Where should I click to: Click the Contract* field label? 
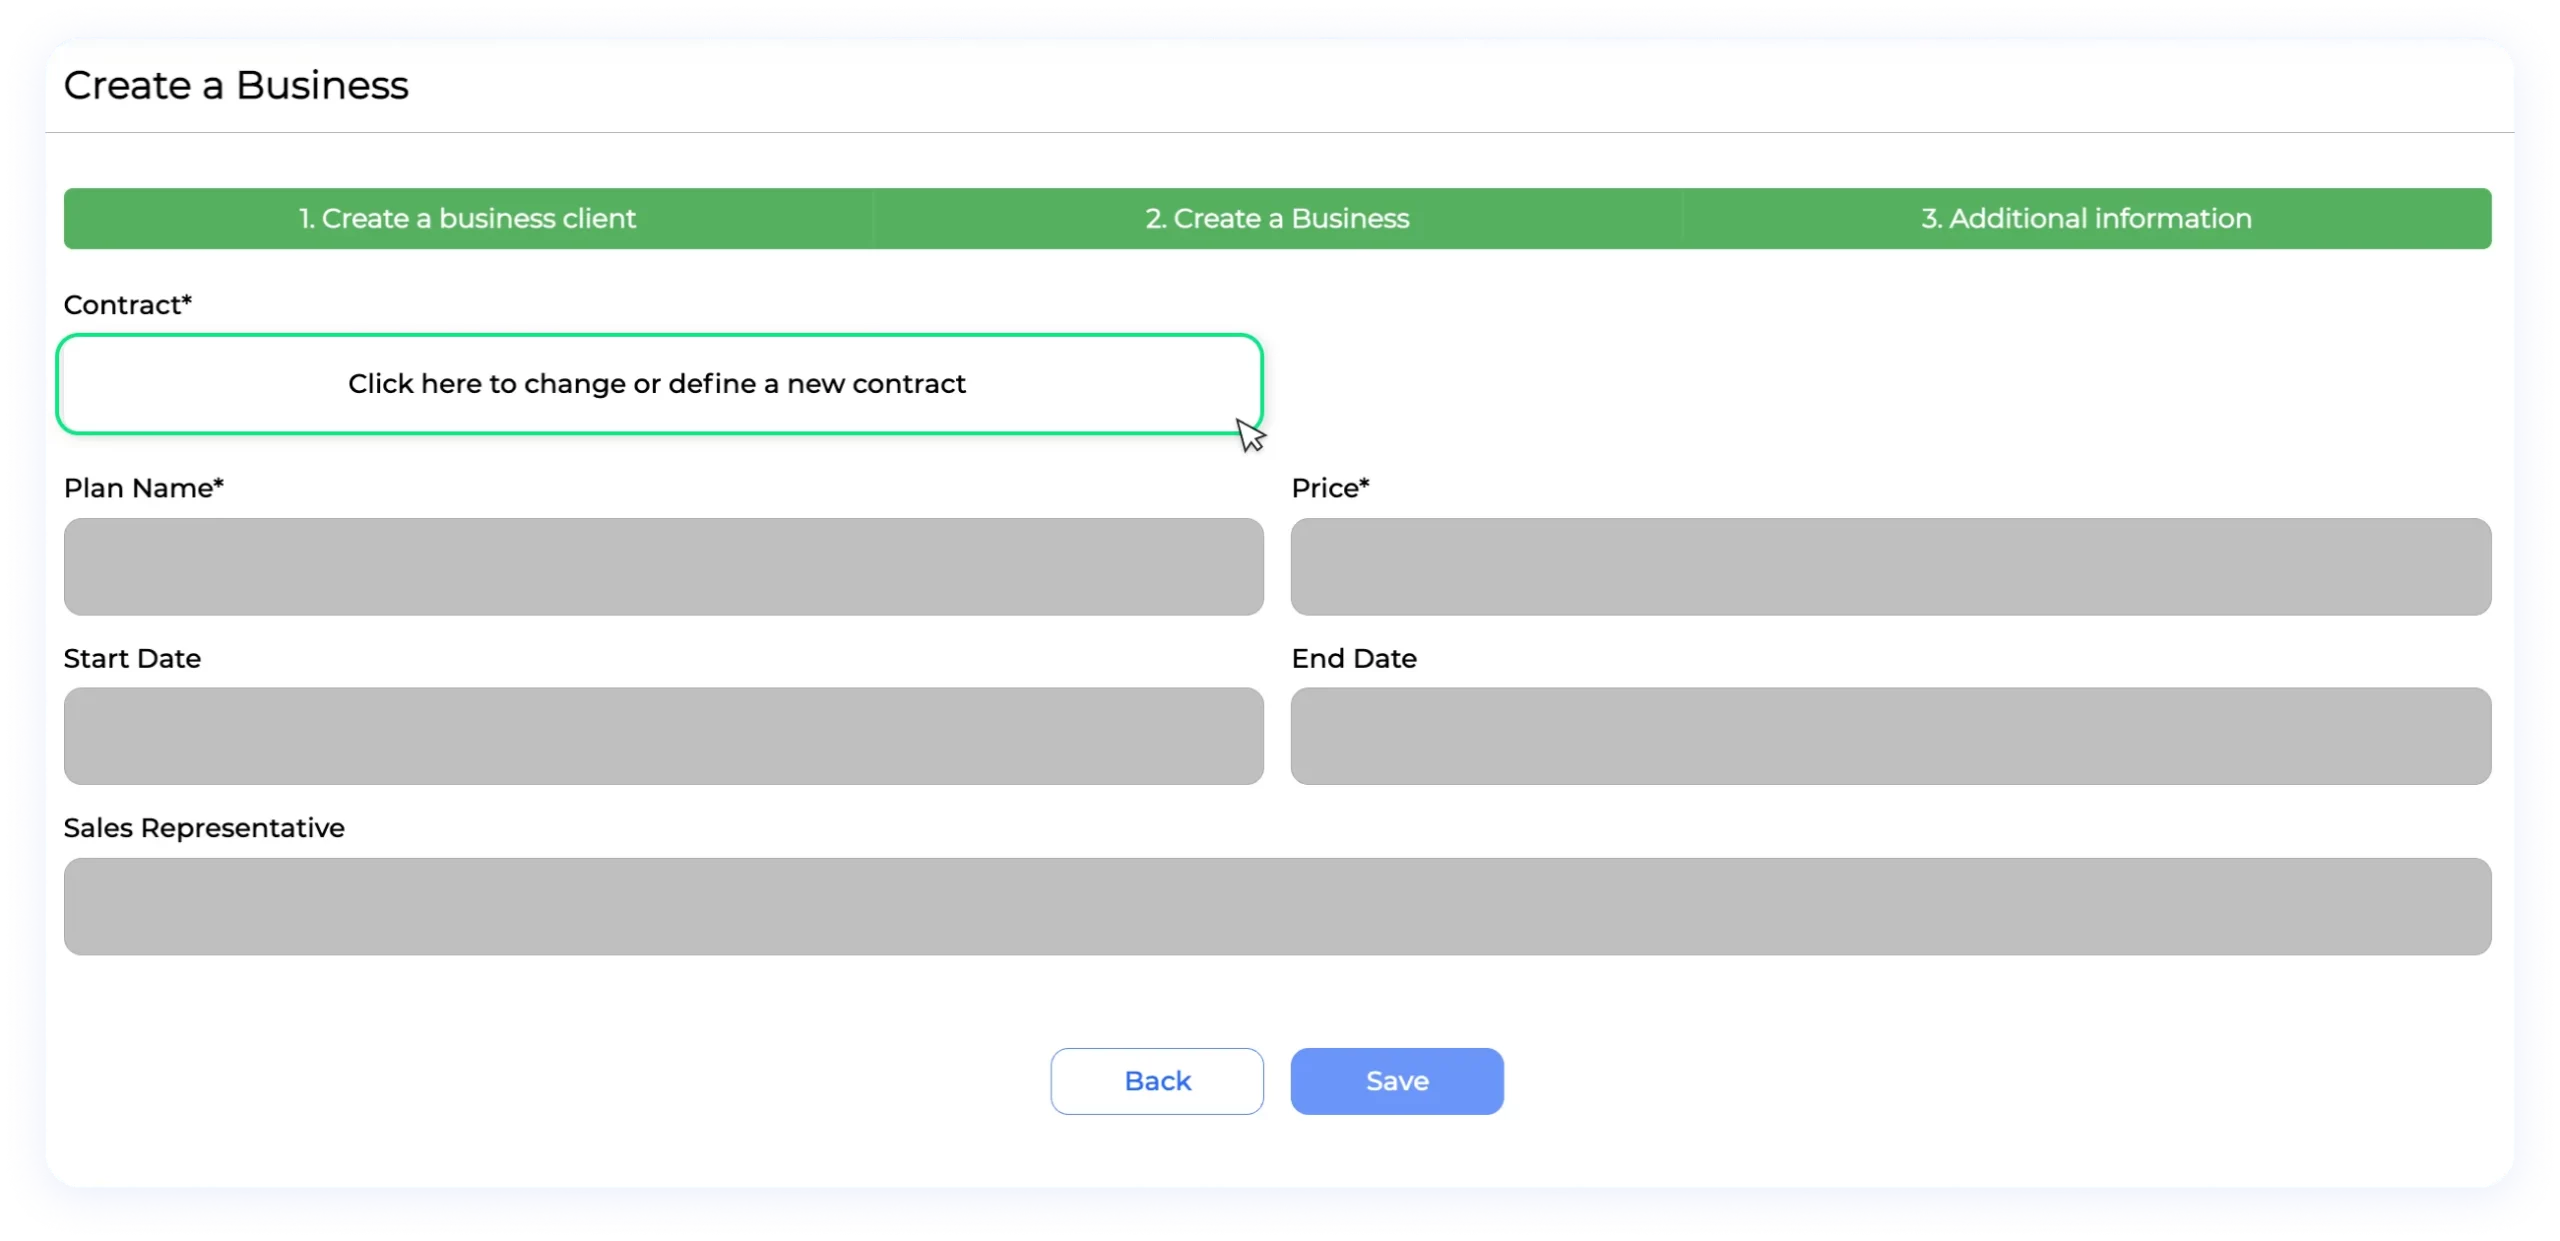[127, 305]
